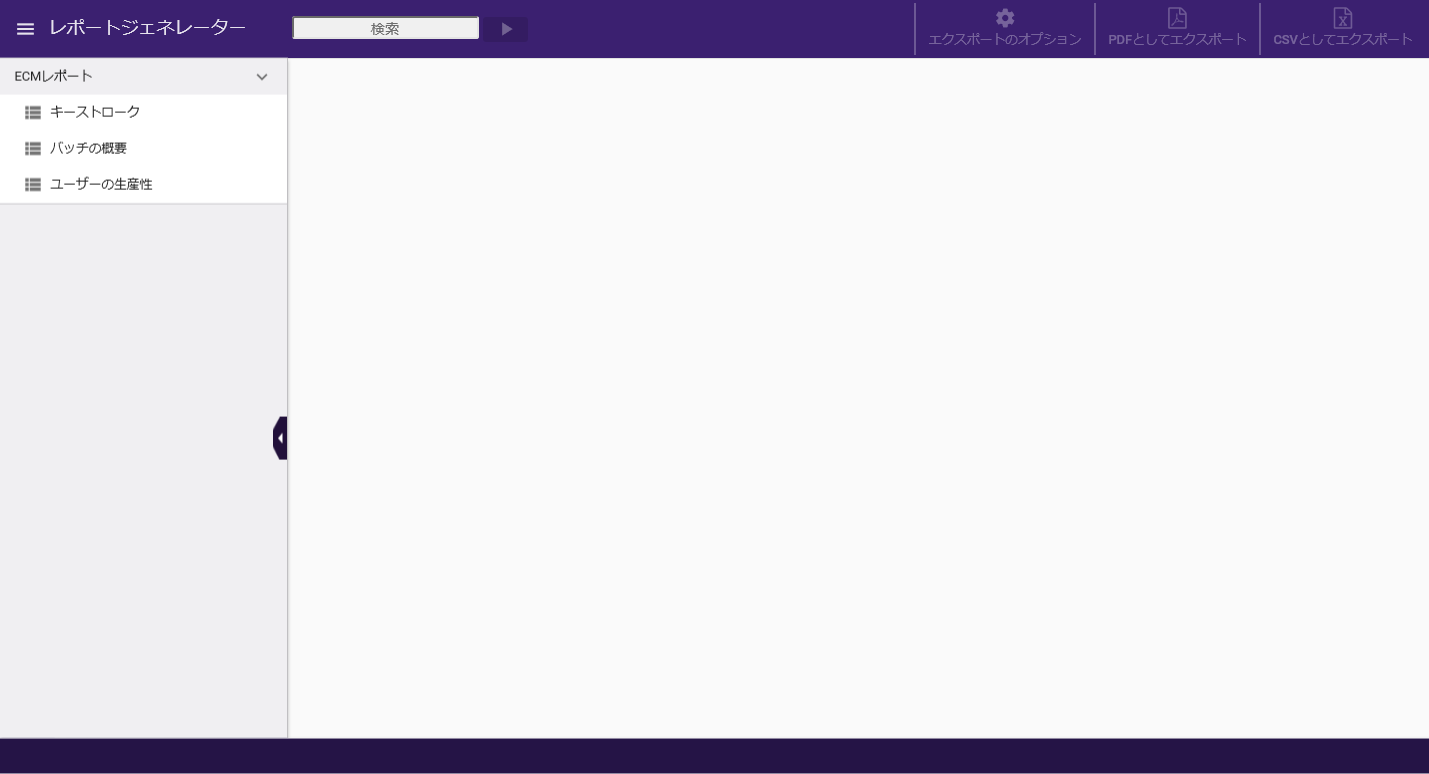Viewport: 1429px width, 774px height.
Task: Run search with the play arrow button
Action: pos(507,29)
